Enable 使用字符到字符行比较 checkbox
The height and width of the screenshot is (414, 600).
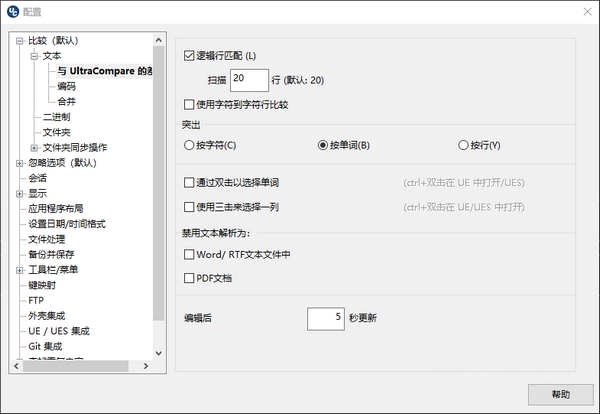tap(189, 104)
